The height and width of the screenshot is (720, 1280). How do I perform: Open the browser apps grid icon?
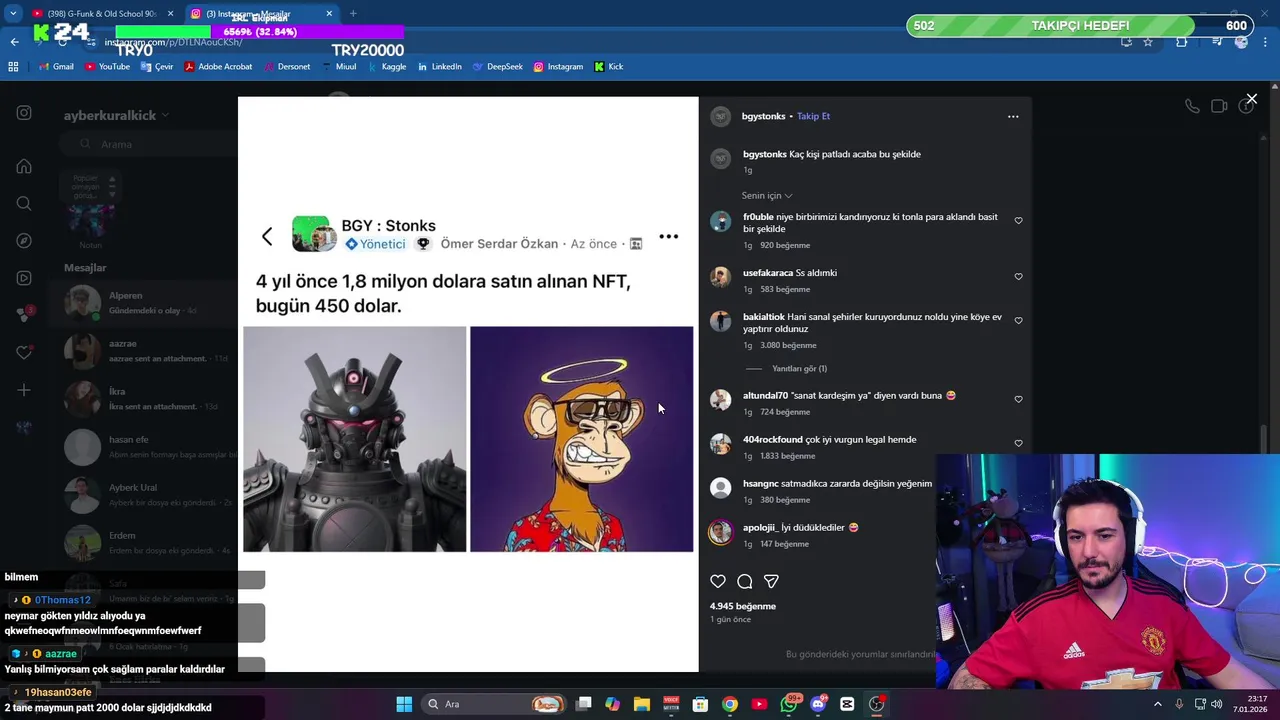pyautogui.click(x=13, y=67)
